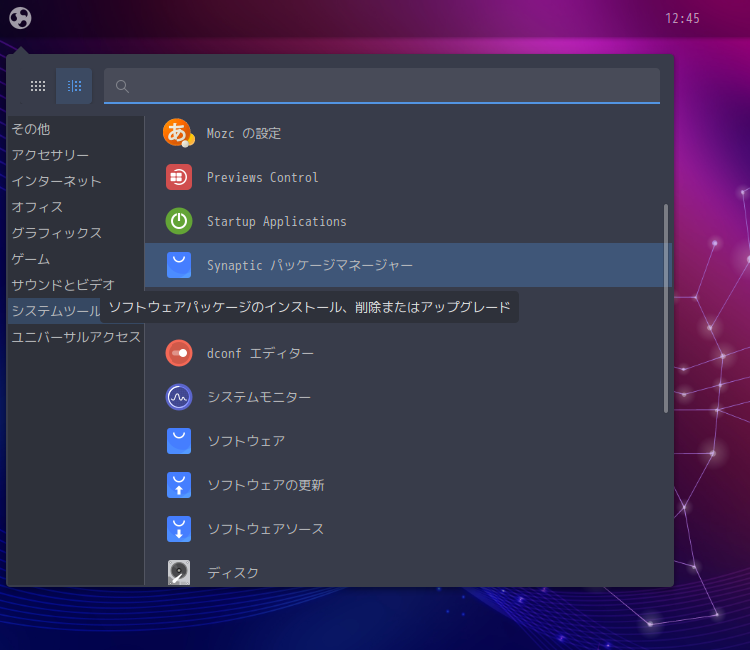The image size is (750, 650).
Task: Open the Budgie menu panel button
Action: pos(20,18)
